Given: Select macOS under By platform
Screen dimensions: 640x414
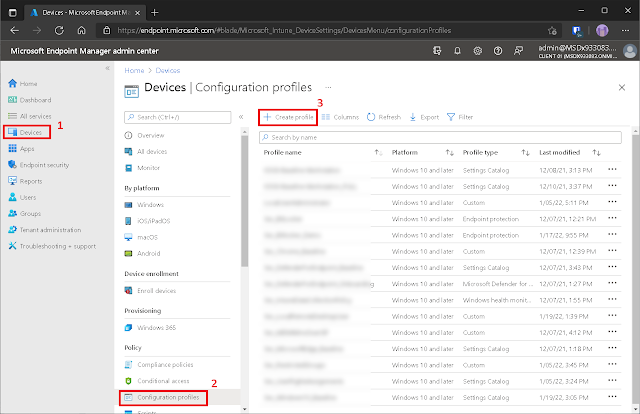Looking at the screenshot, I should pos(141,237).
